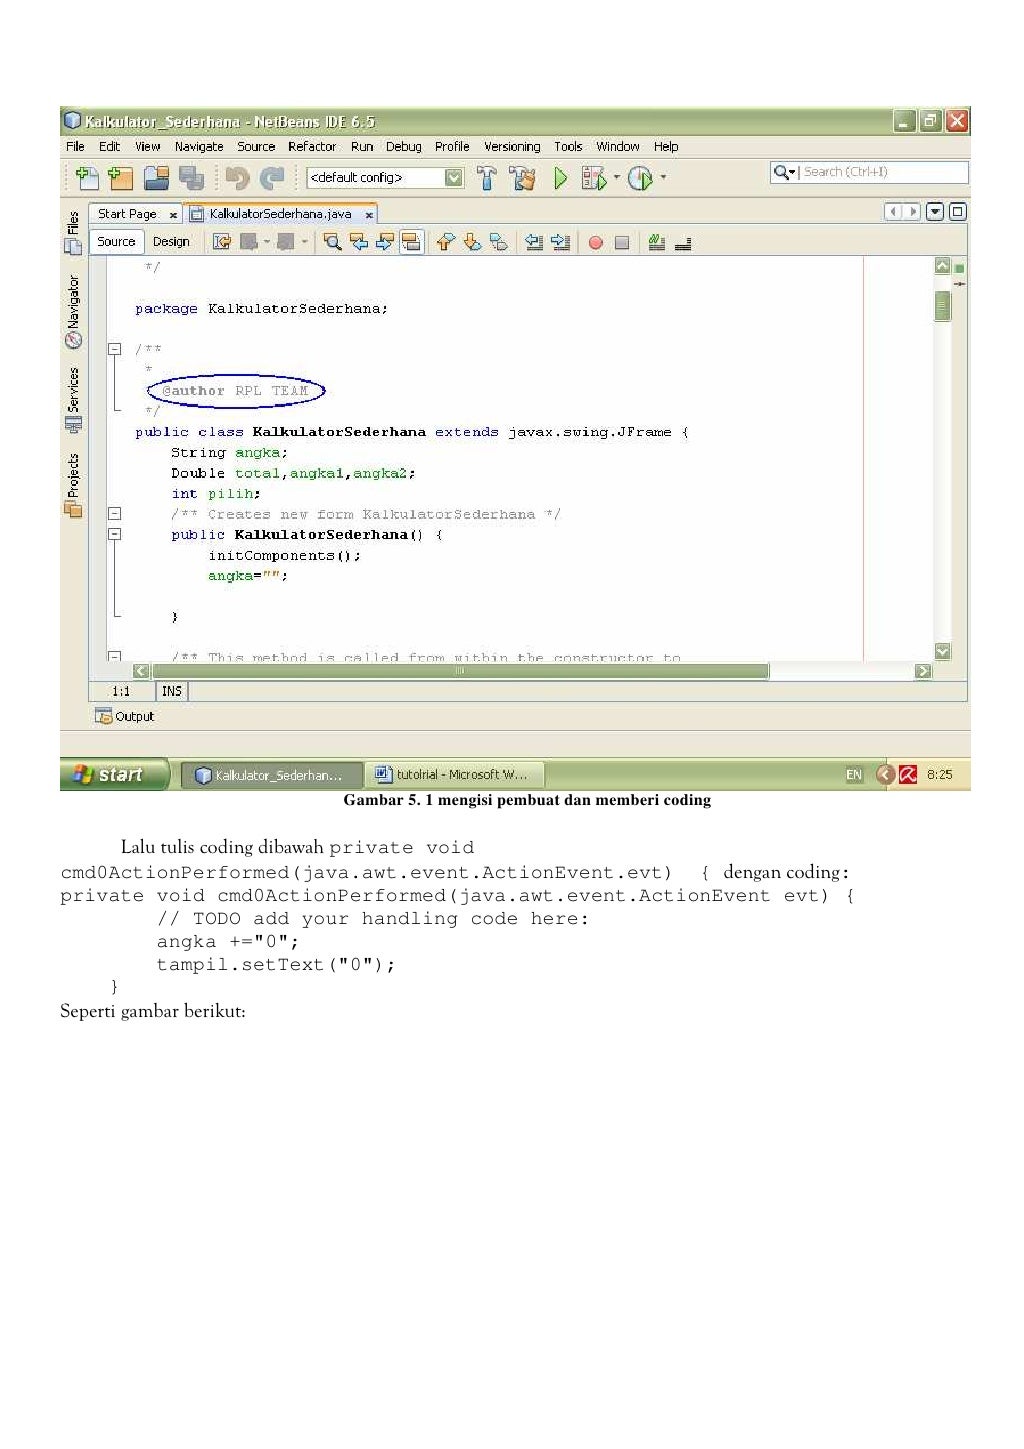Click the Find Next Occurrence icon
The width and height of the screenshot is (1024, 1449).
coord(384,242)
